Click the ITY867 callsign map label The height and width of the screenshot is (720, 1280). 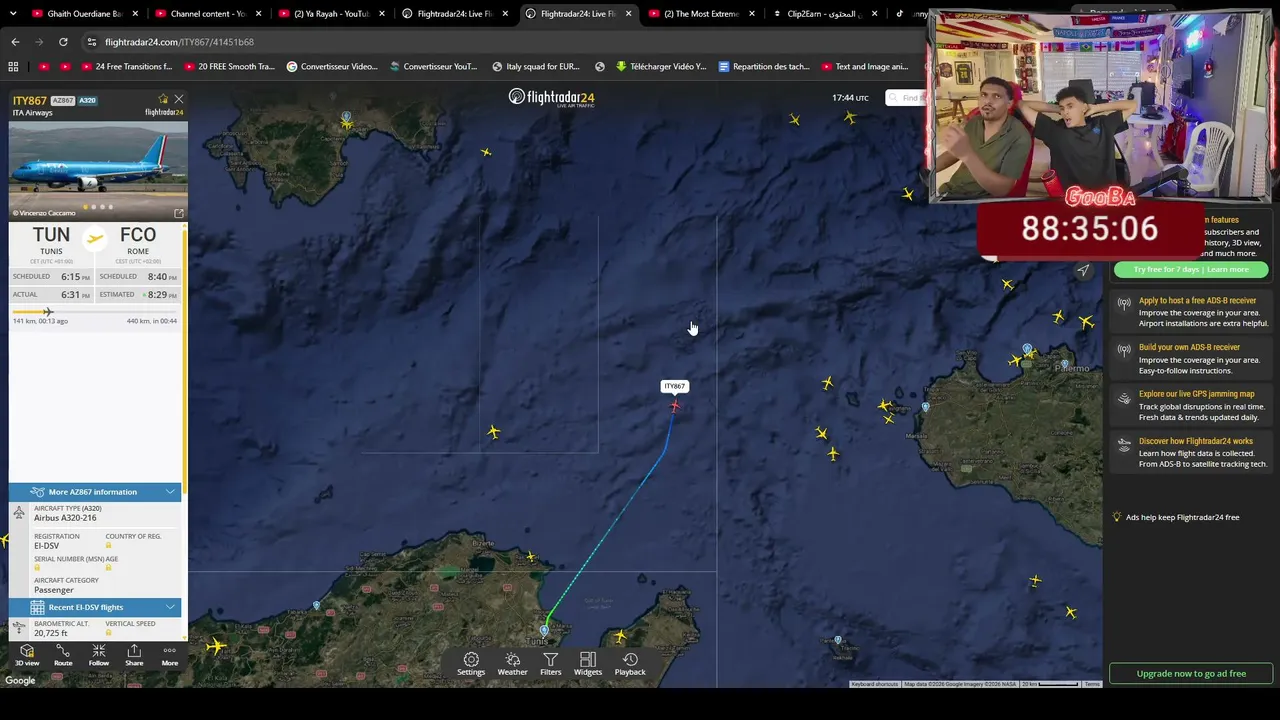(x=675, y=386)
